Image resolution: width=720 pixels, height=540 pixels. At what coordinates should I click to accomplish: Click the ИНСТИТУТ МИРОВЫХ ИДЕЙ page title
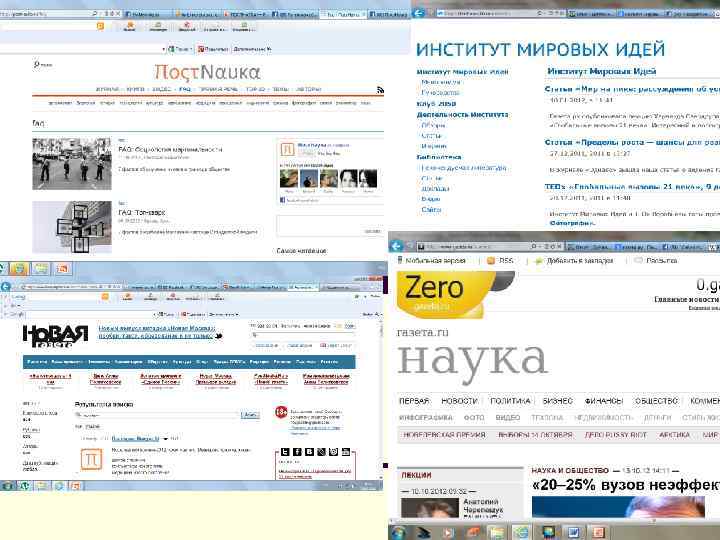click(x=540, y=49)
